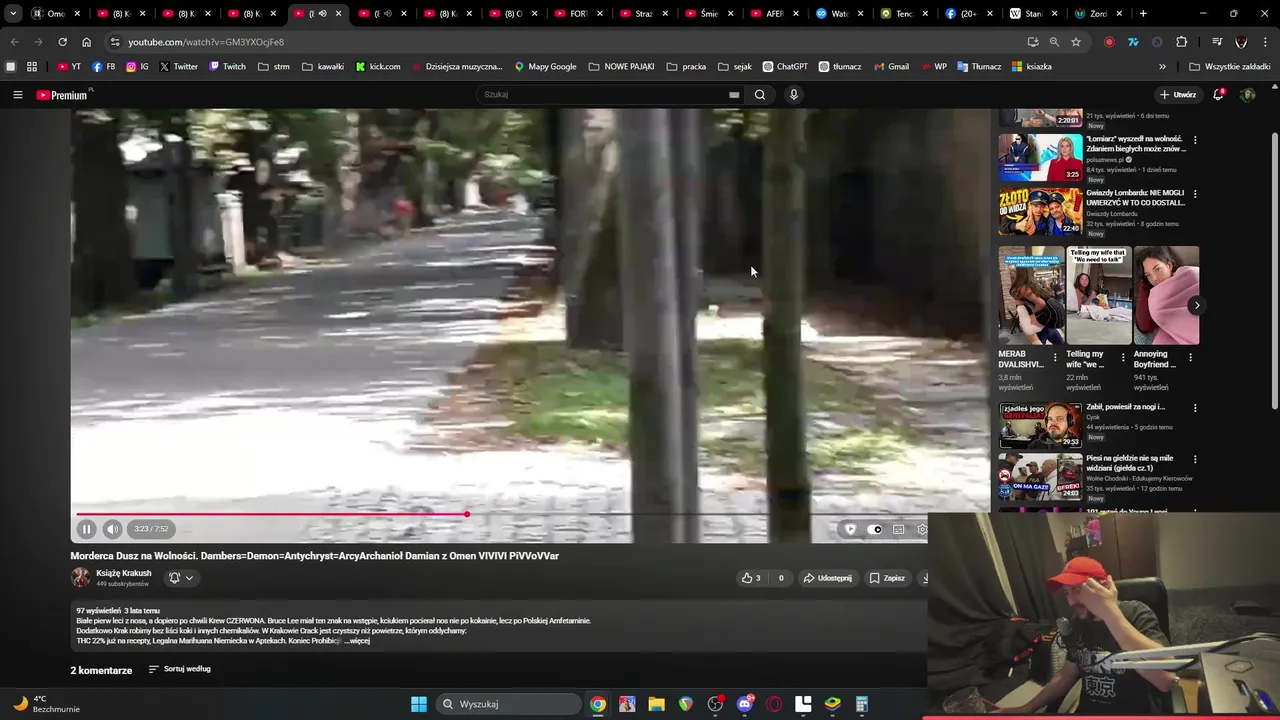Open the Chrome apps grid shortcut
The width and height of the screenshot is (1280, 720).
click(32, 67)
